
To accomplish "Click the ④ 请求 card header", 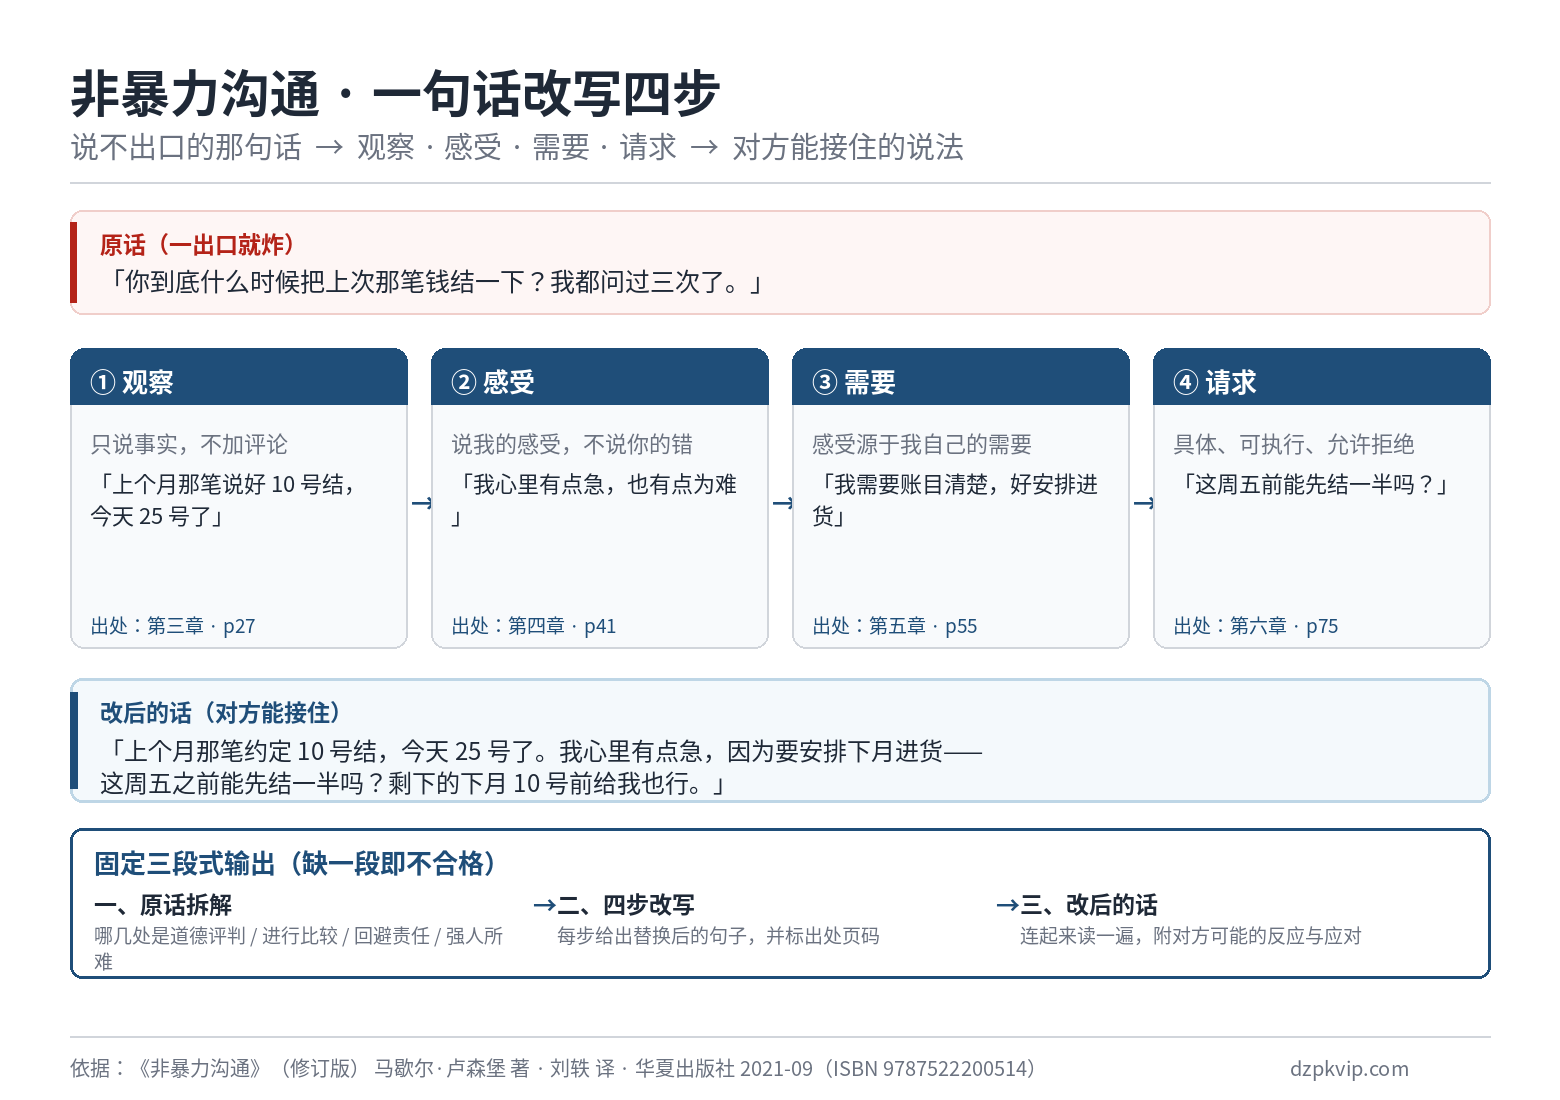I will point(1322,378).
